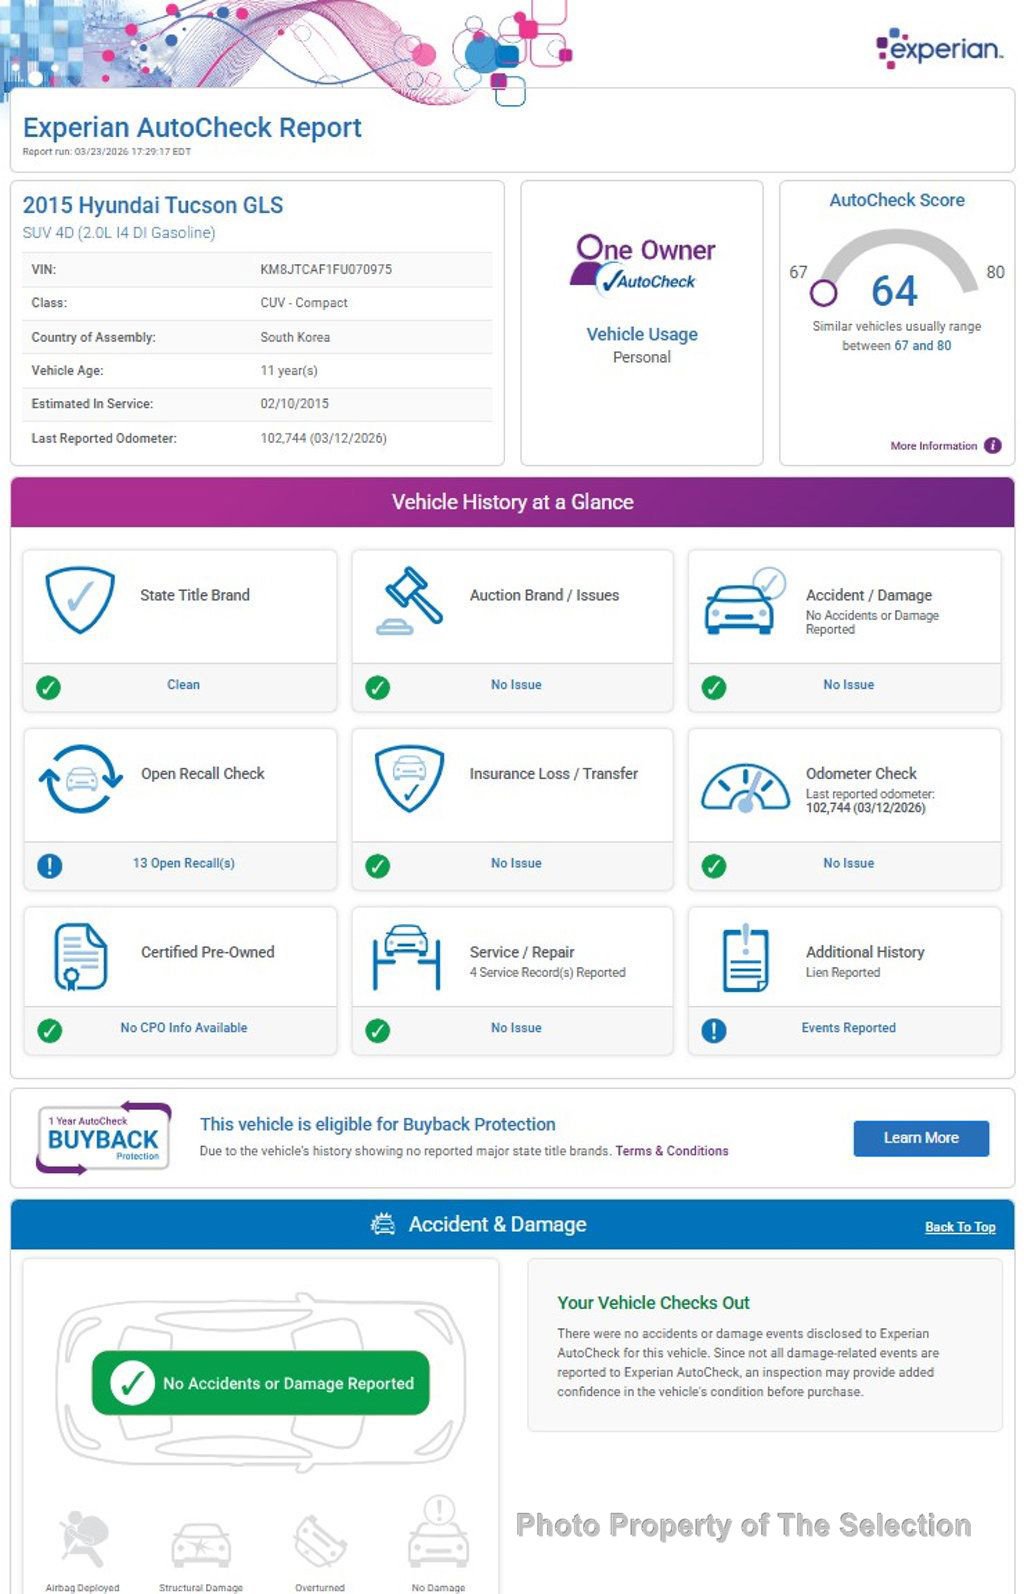Click the Overturned car icon

click(320, 1541)
